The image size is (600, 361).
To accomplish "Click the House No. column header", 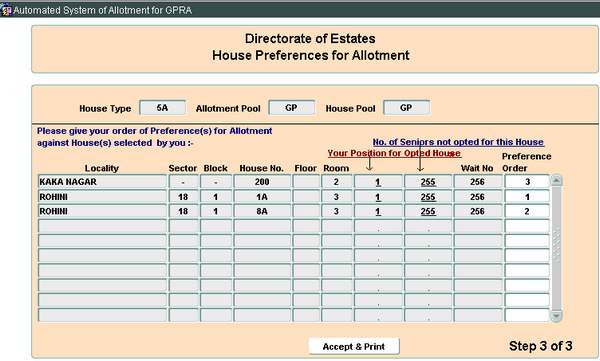I will tap(261, 168).
